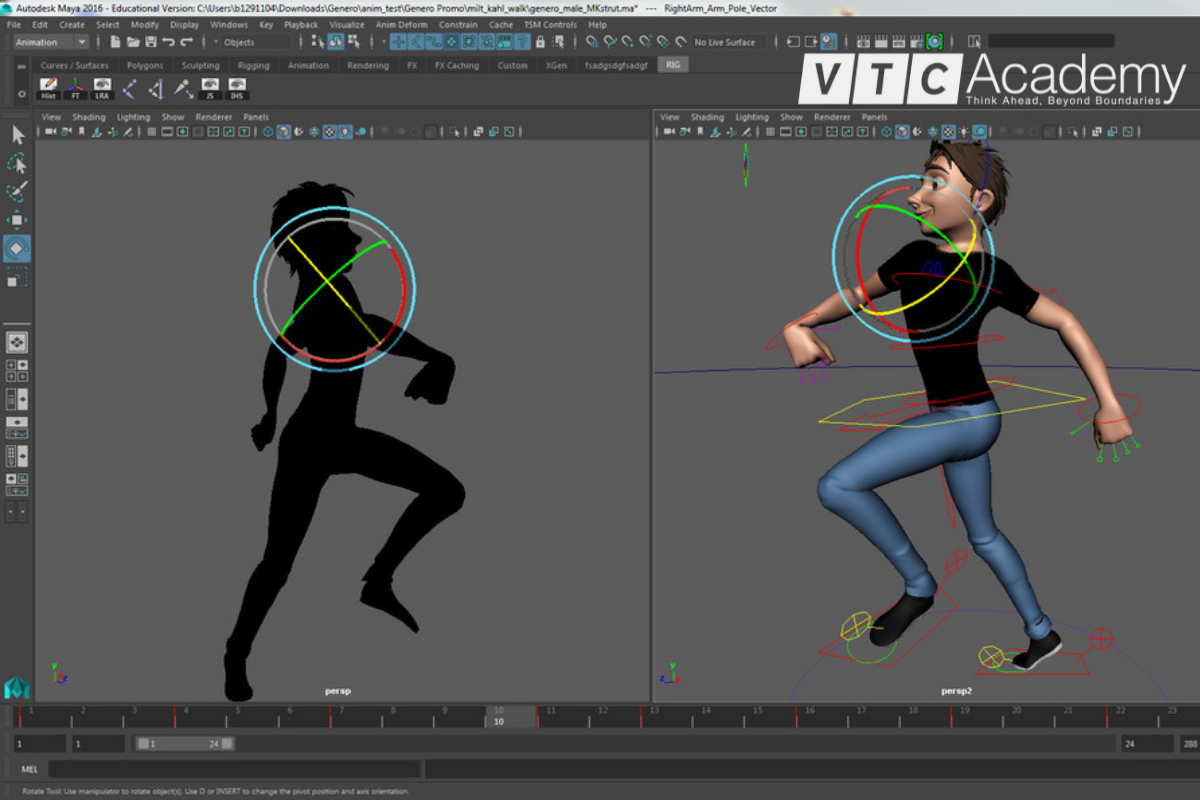Switch to the Polygons shelf tab
The image size is (1200, 800).
tap(144, 64)
